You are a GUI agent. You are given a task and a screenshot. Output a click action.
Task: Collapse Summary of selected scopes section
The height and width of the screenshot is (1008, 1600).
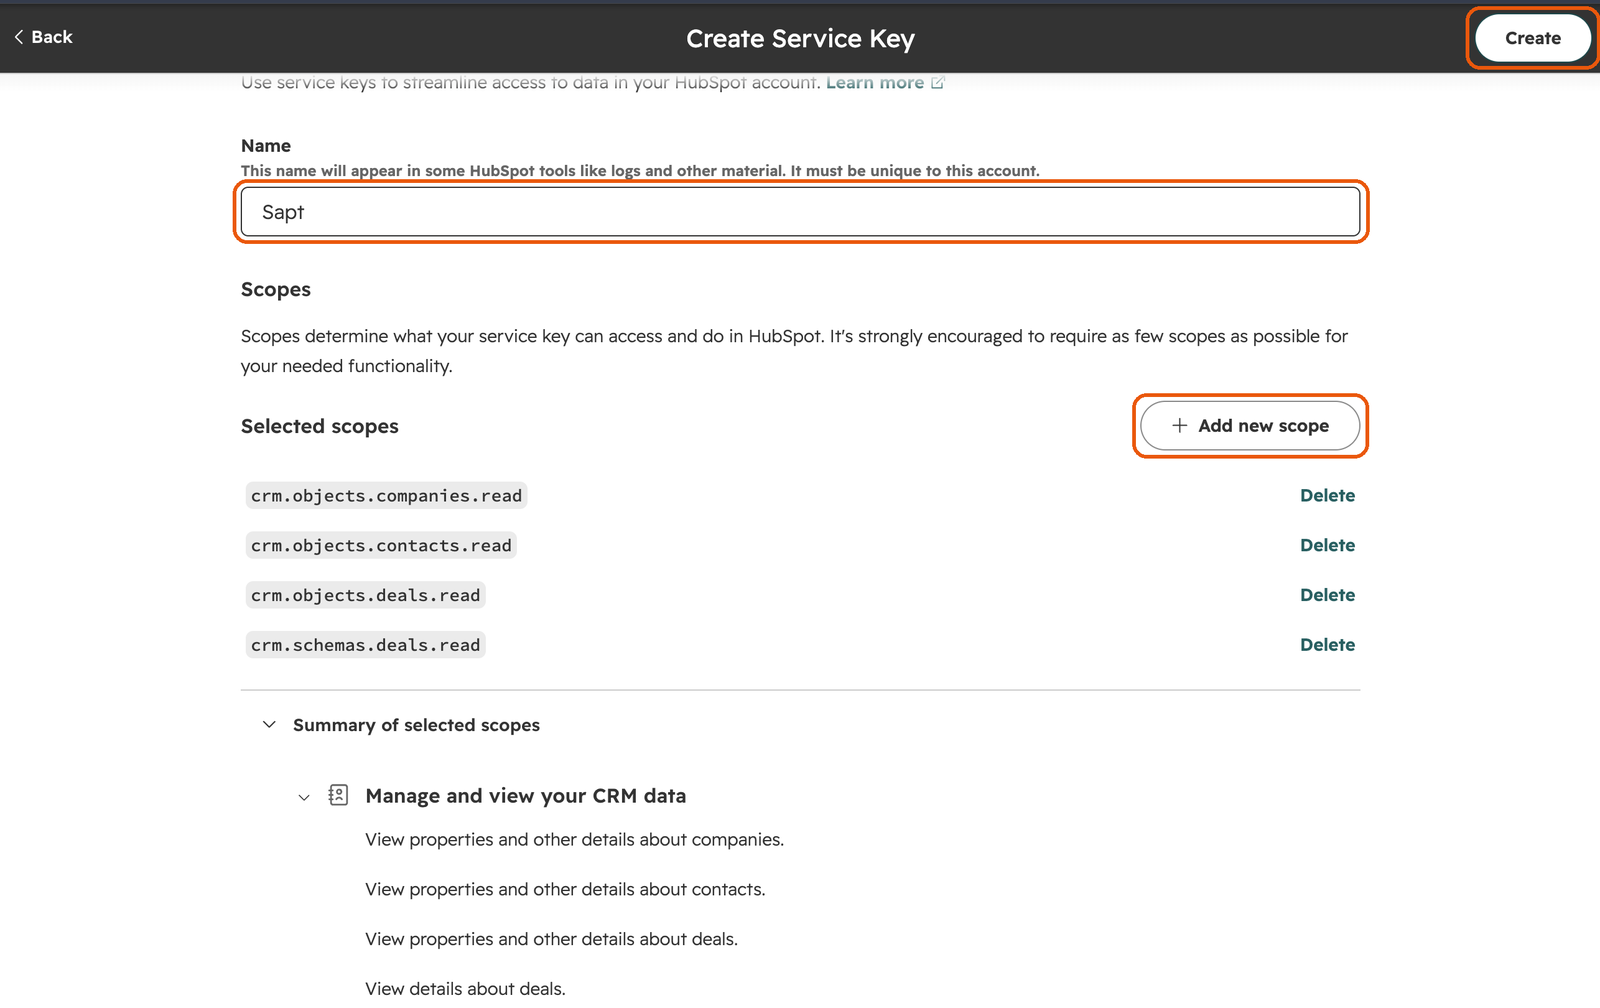(x=269, y=725)
